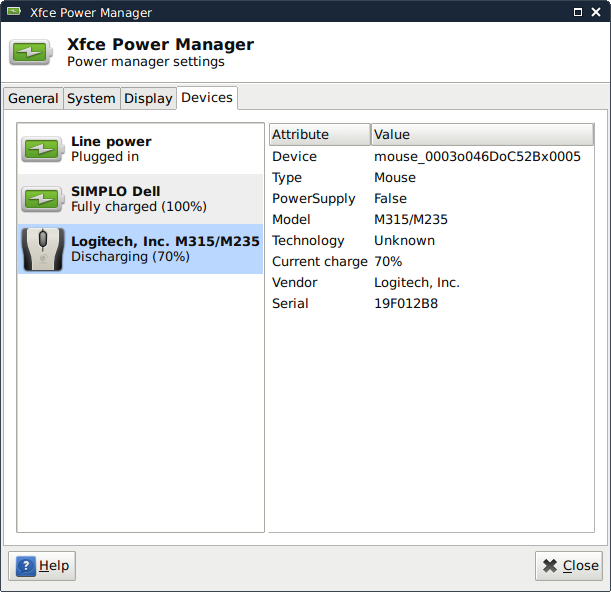Click the serial value 19F012B8
This screenshot has width=611, height=592.
point(406,304)
